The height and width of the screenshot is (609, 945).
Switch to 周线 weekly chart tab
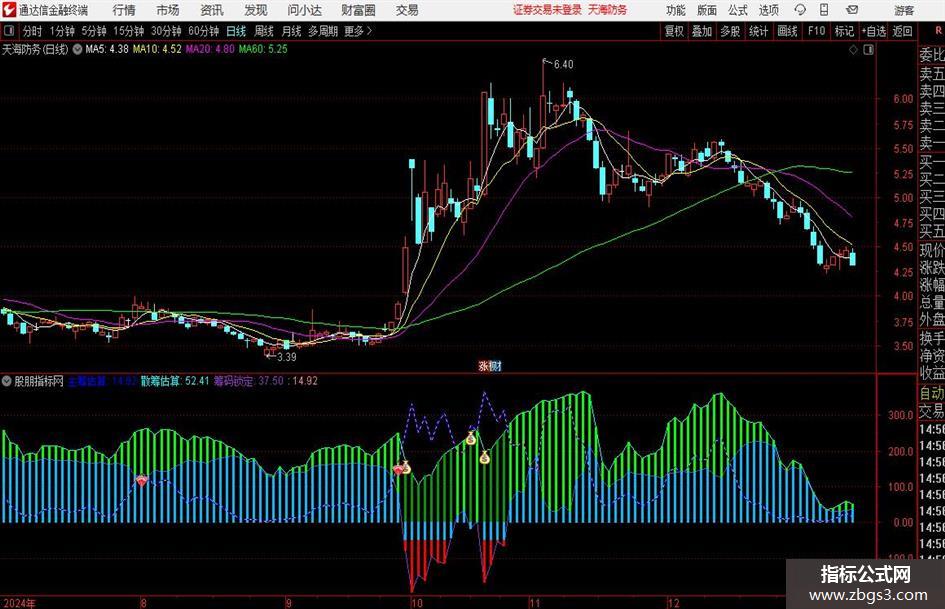pyautogui.click(x=264, y=31)
